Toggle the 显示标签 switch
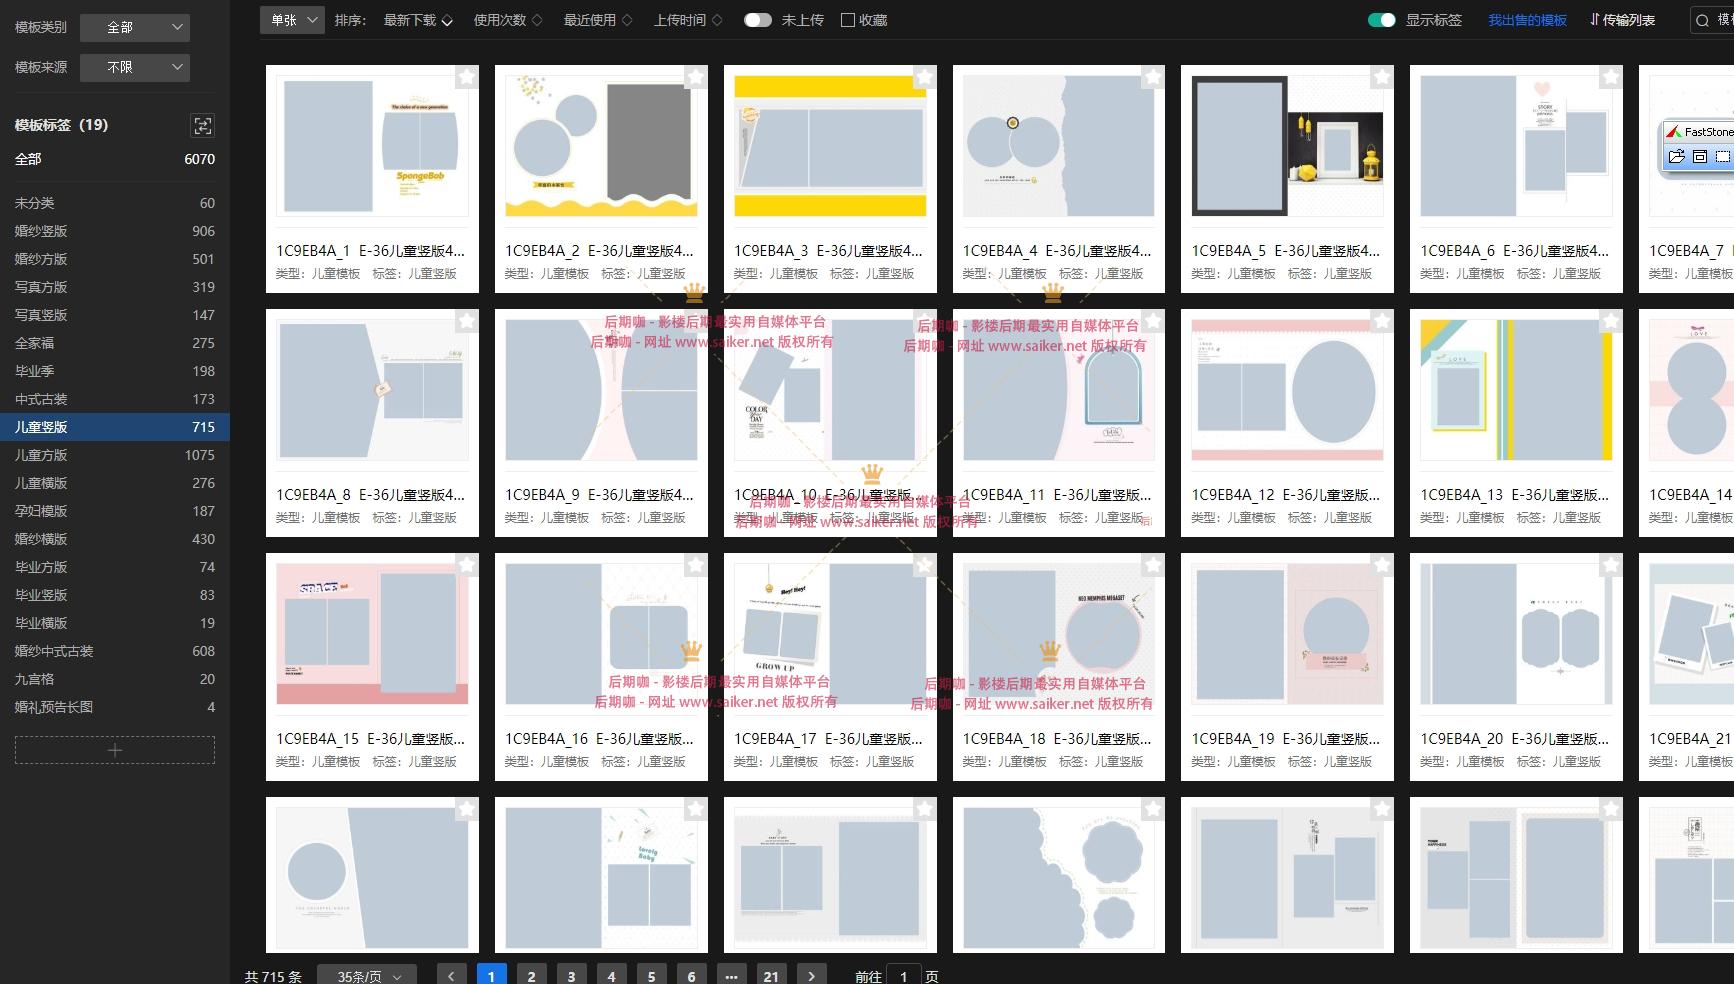Viewport: 1734px width, 984px height. [1381, 20]
